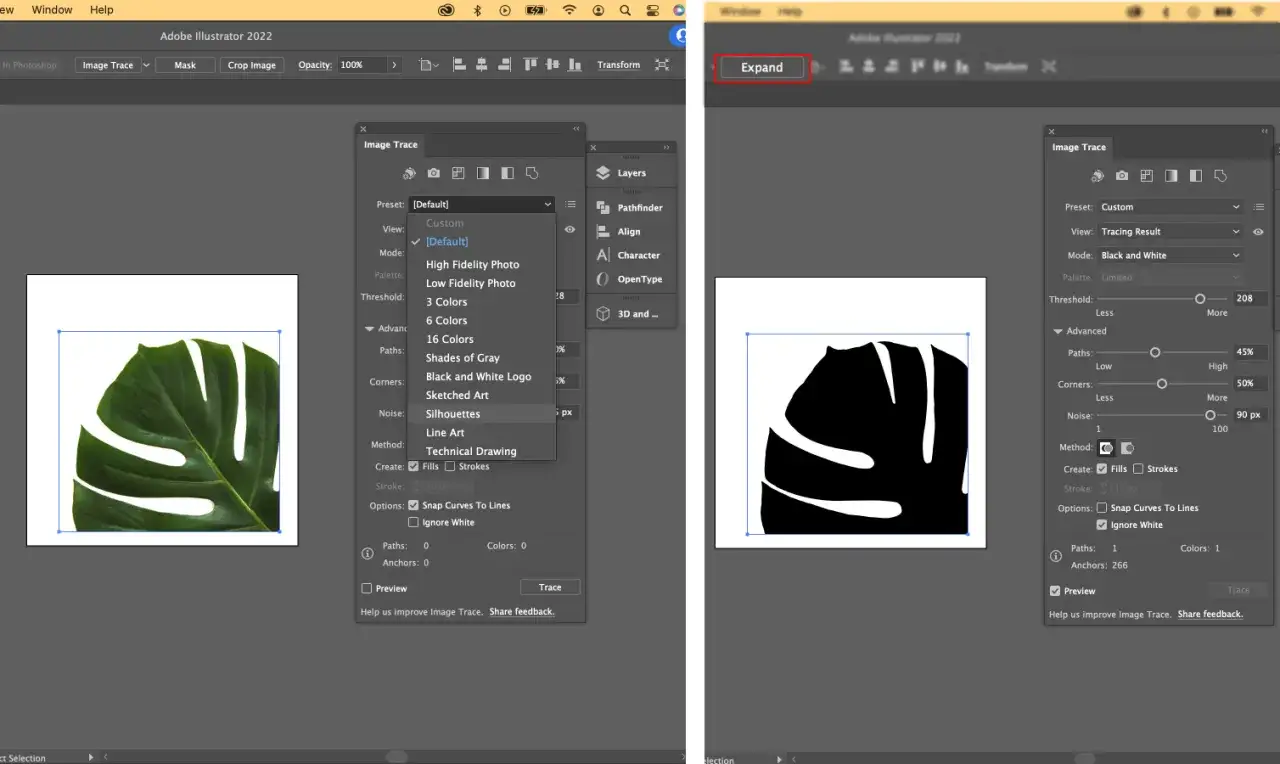This screenshot has width=1280, height=764.
Task: Click the Trace button beside unchecked Preview
Action: (x=550, y=587)
